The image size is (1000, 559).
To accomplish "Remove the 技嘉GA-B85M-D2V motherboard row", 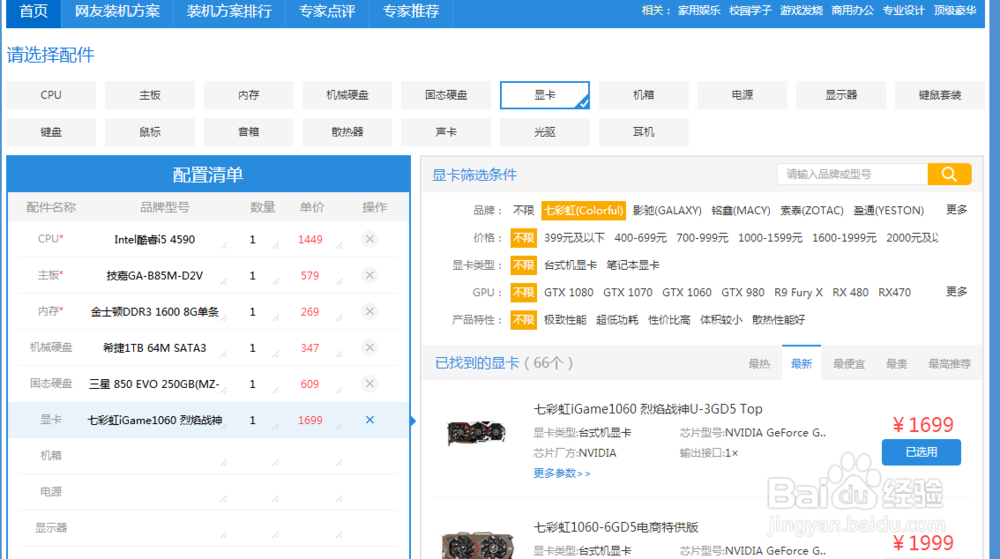I will 369,275.
